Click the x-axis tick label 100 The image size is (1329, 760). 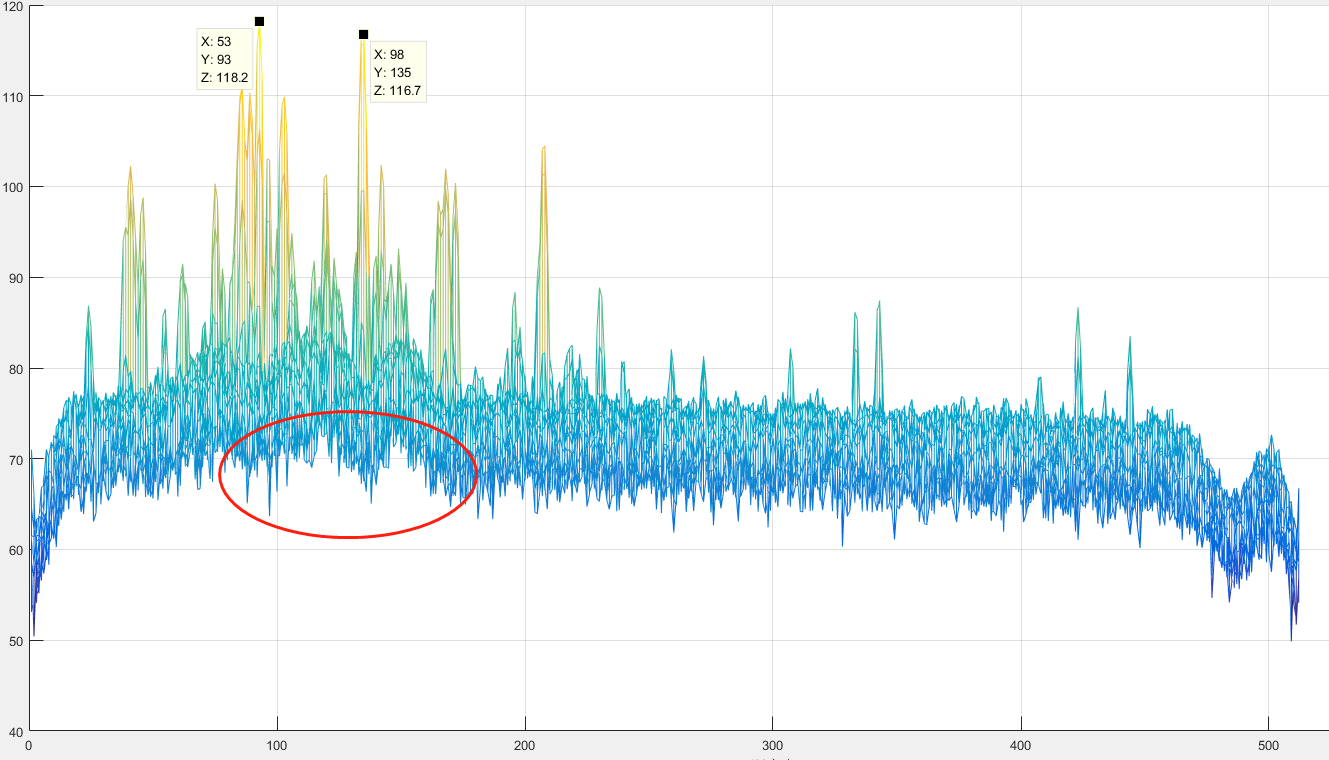pyautogui.click(x=277, y=745)
